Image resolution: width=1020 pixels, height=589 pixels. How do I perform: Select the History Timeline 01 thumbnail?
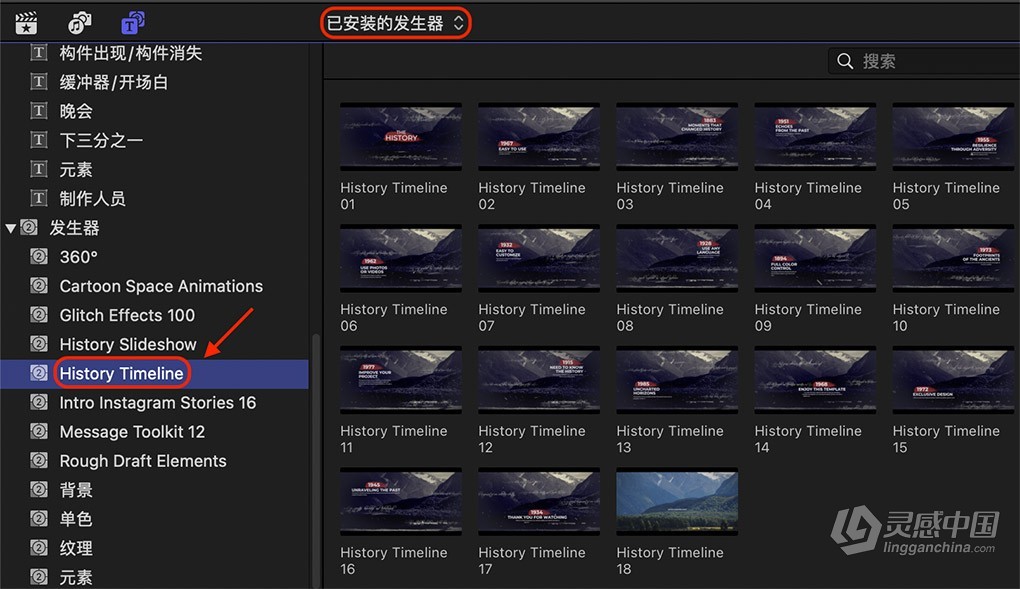tap(401, 137)
